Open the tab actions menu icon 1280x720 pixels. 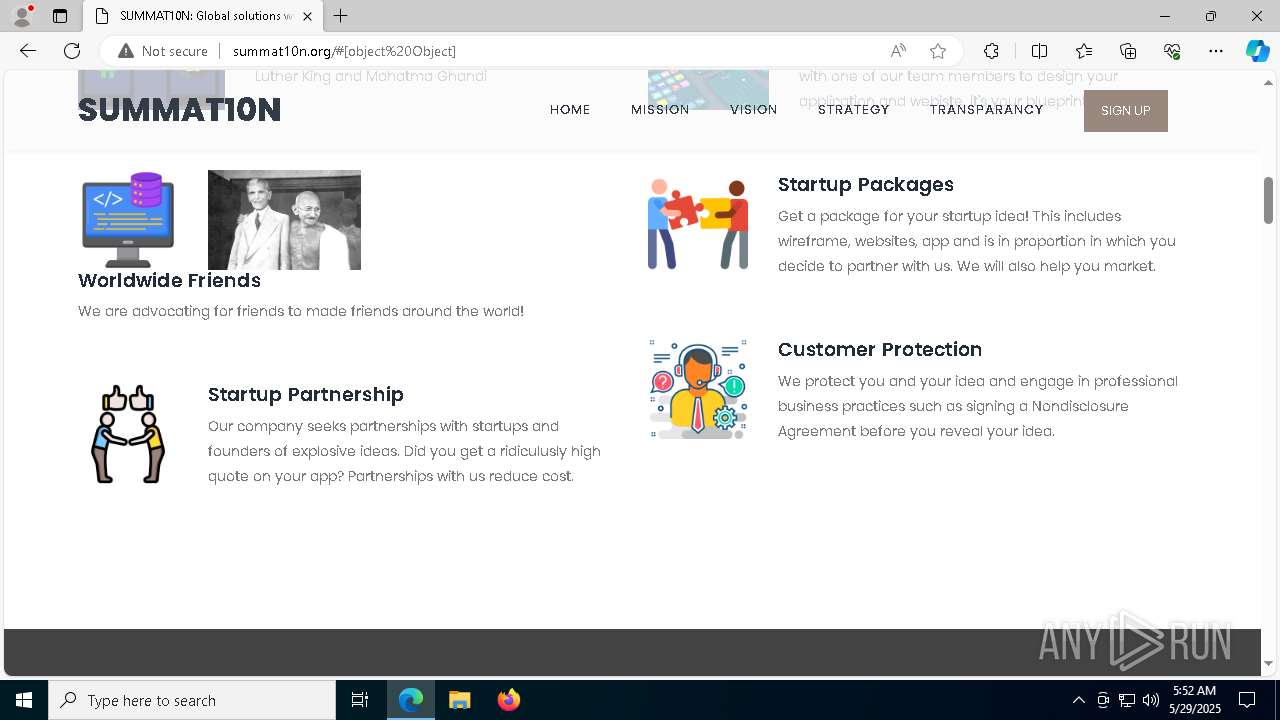coord(60,16)
